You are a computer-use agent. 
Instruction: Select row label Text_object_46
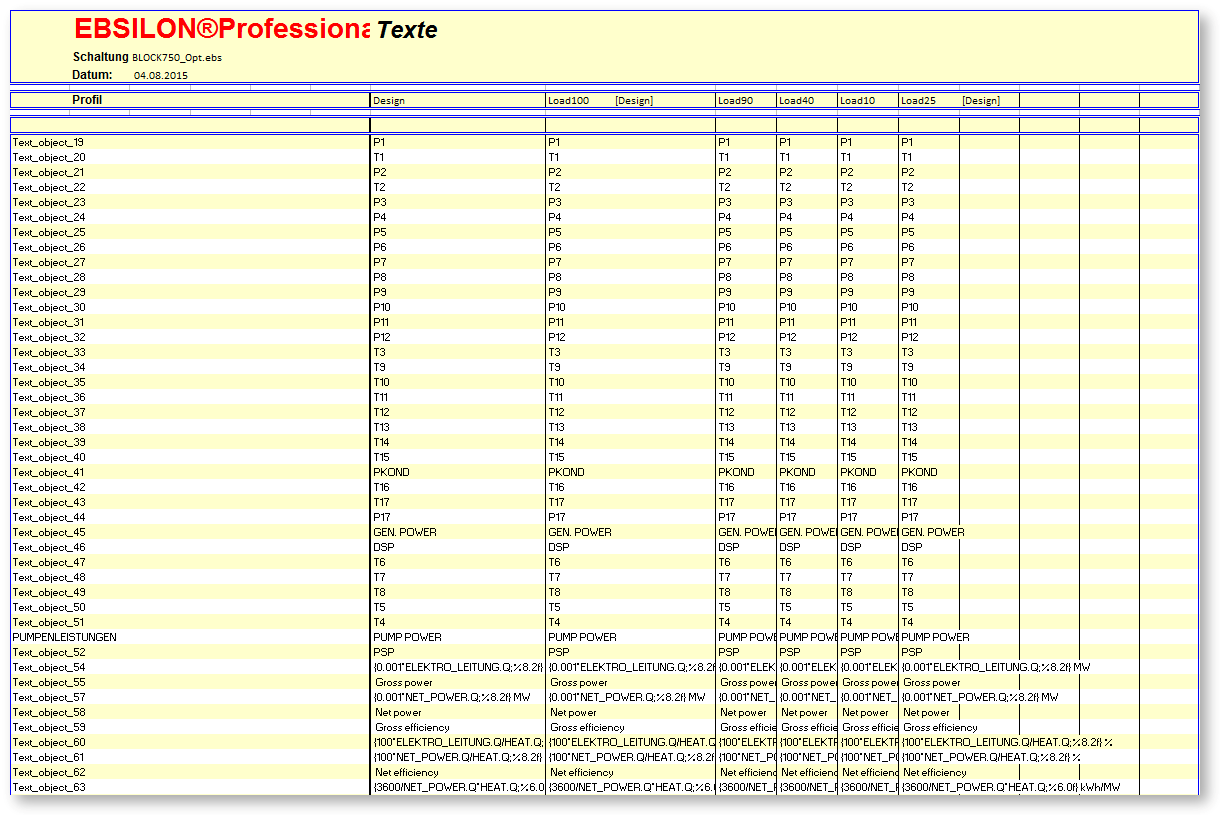coord(49,547)
